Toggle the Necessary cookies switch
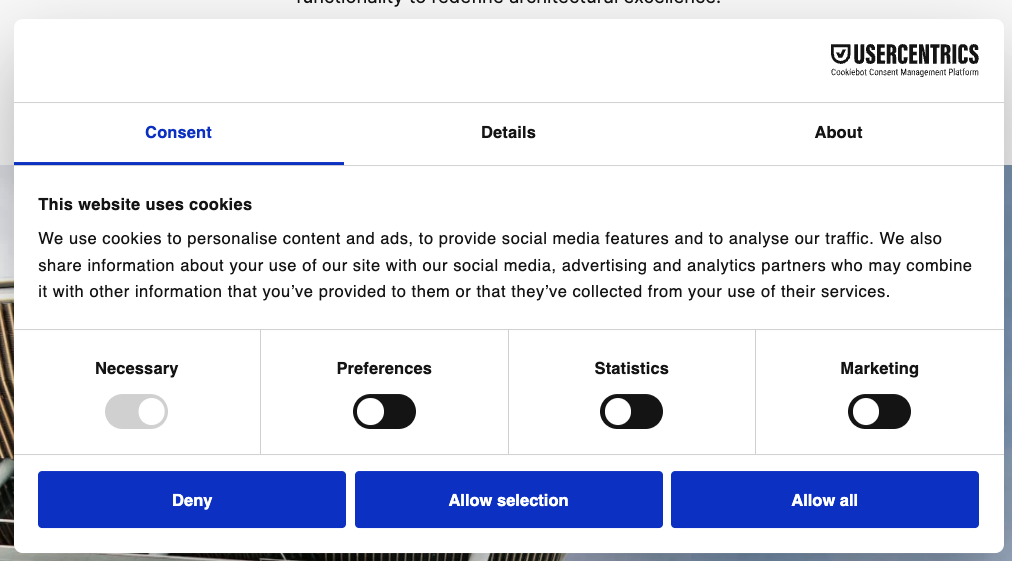Viewport: 1012px width, 561px height. point(136,412)
